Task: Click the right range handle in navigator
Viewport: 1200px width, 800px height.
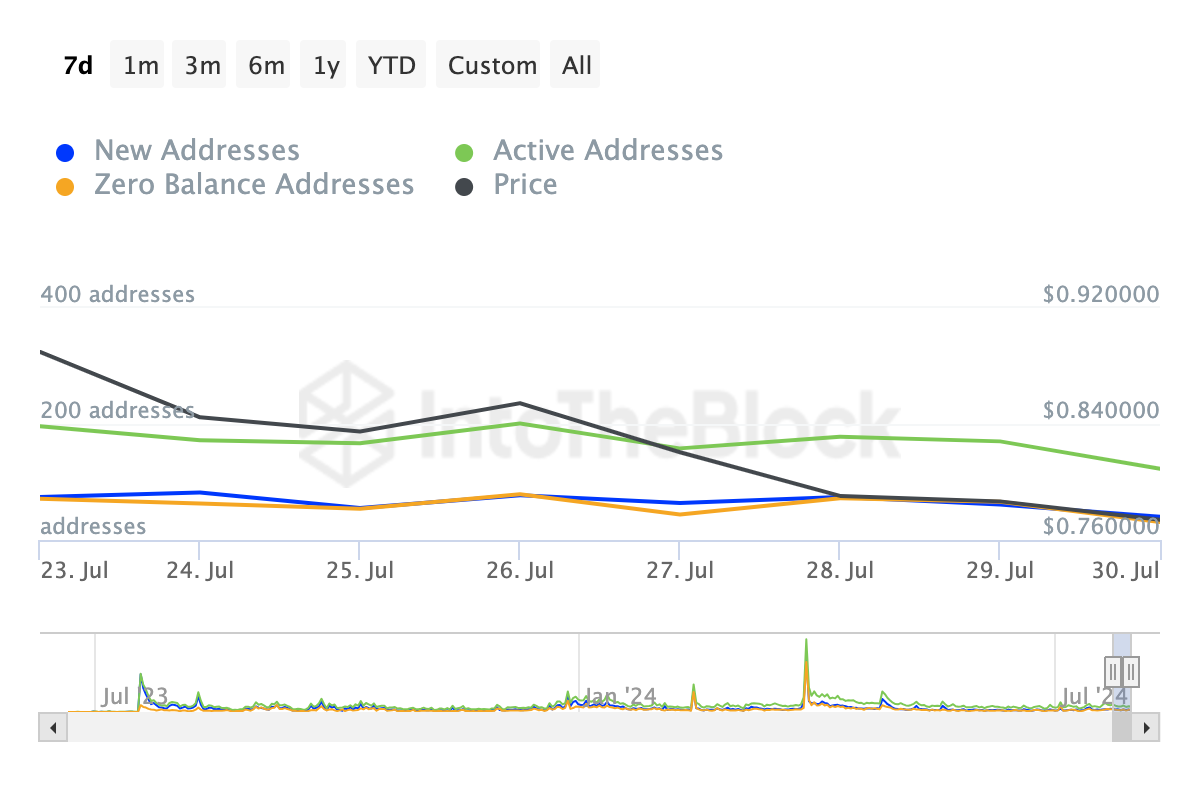Action: (x=1131, y=670)
